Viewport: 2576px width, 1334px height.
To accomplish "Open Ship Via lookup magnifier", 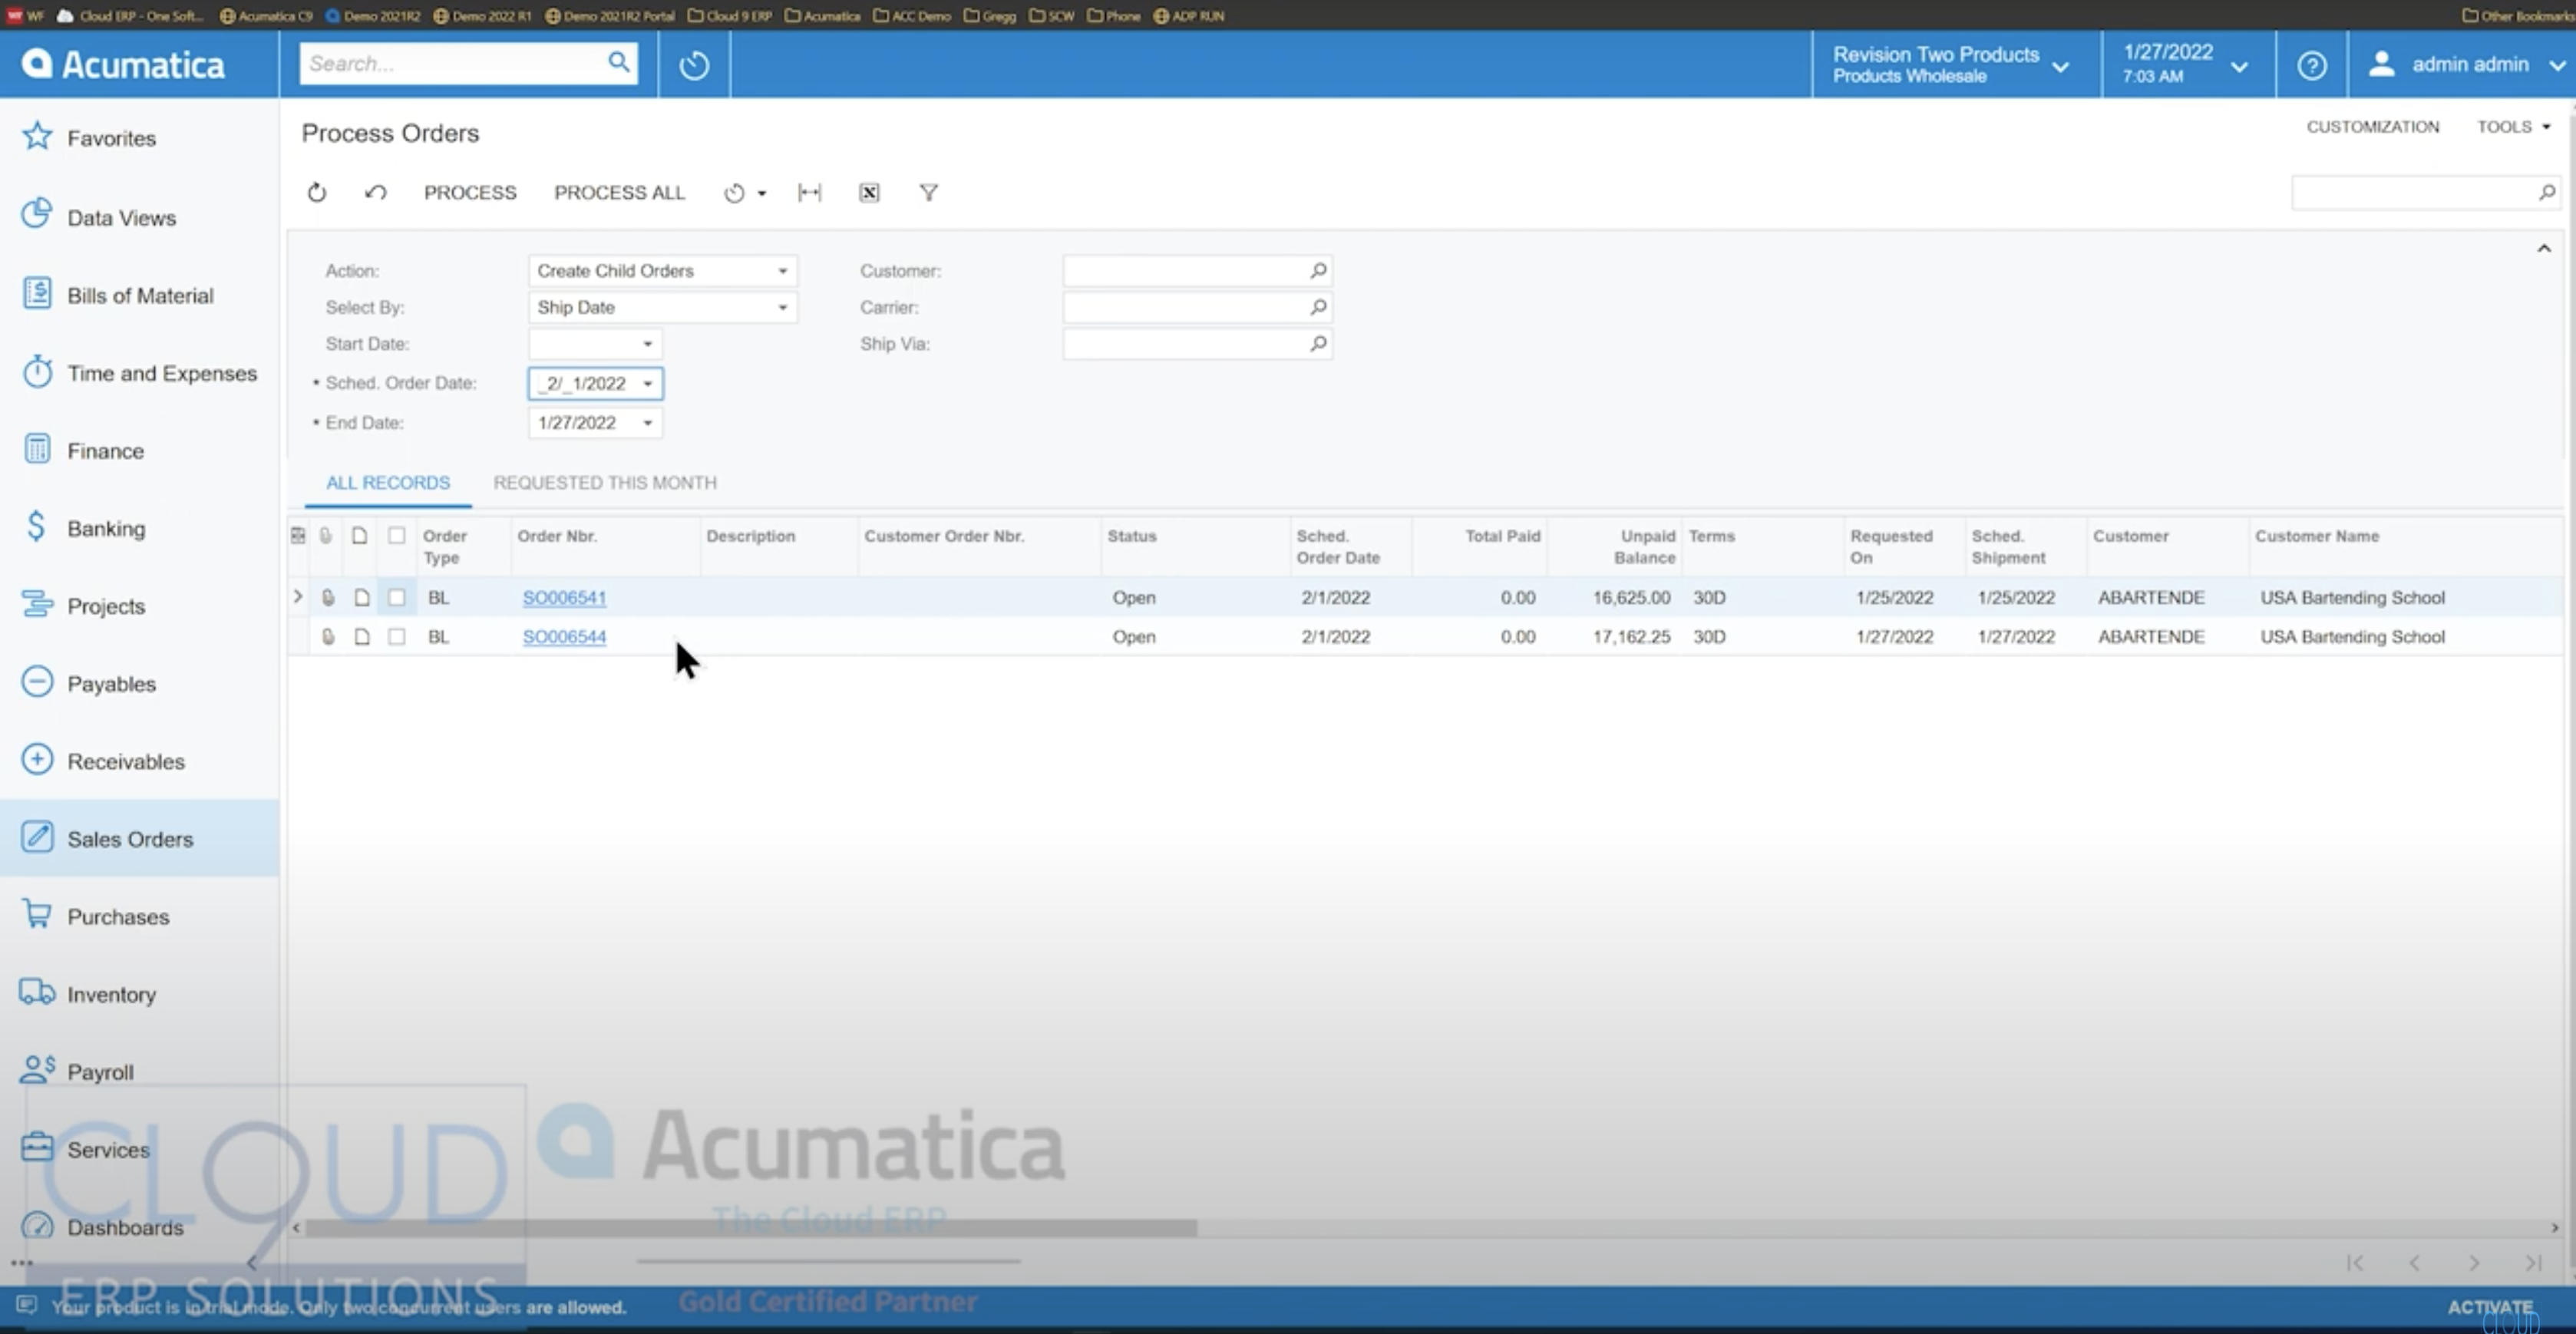I will 1318,343.
